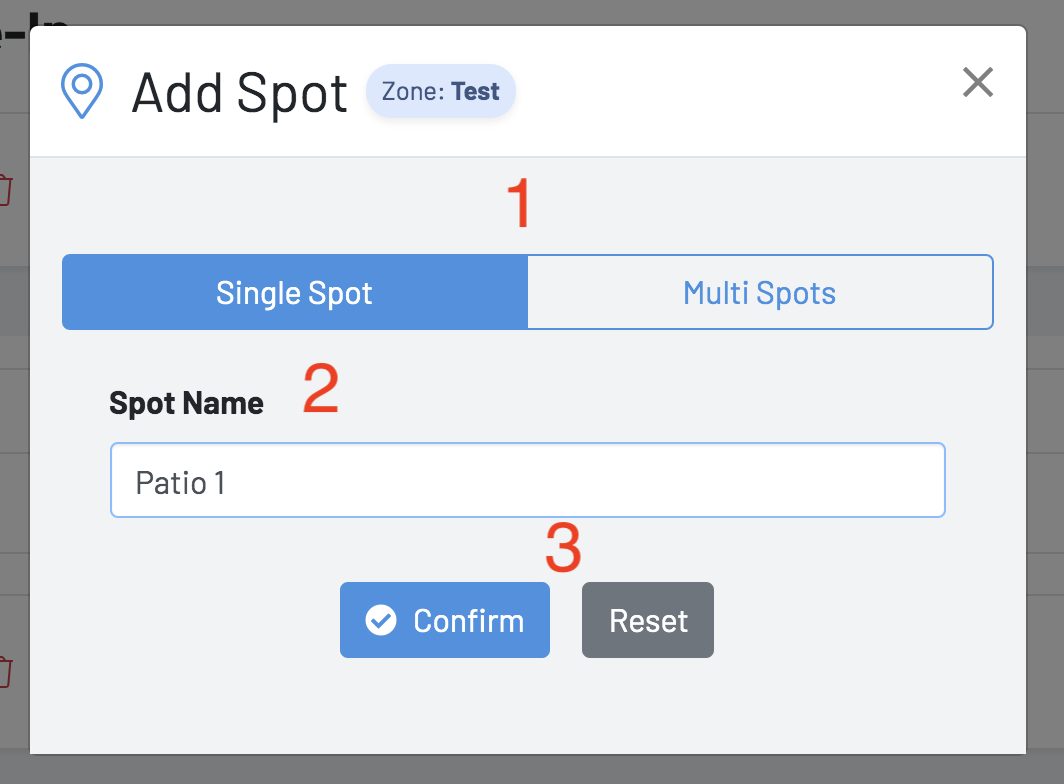
Task: Click the location pin icon in header
Action: [x=82, y=92]
